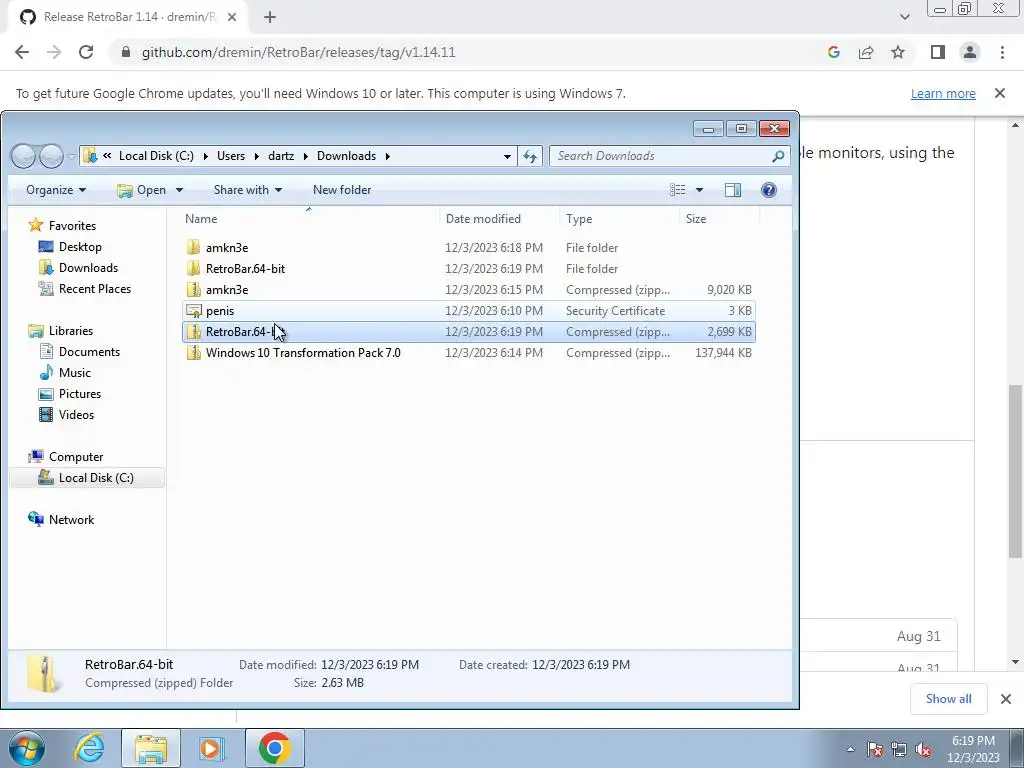1024x768 pixels.
Task: Click the Windows 10 Transformation Pack zip icon
Action: click(x=193, y=353)
